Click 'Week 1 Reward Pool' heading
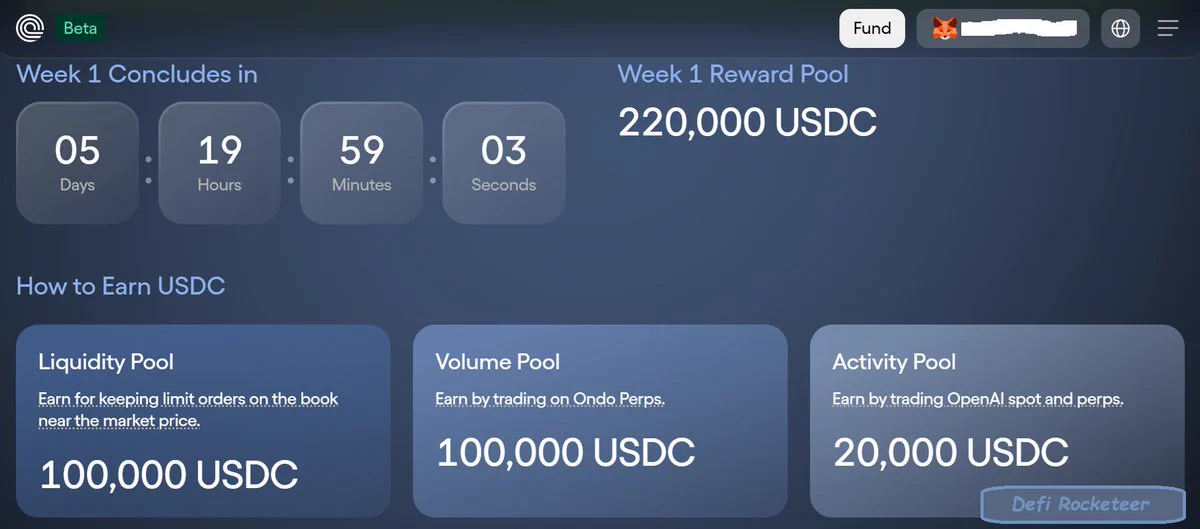The width and height of the screenshot is (1200, 529). pyautogui.click(x=733, y=74)
